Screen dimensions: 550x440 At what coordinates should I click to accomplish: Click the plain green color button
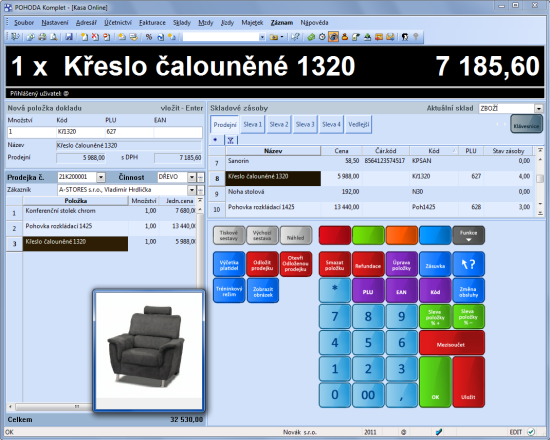click(x=368, y=235)
